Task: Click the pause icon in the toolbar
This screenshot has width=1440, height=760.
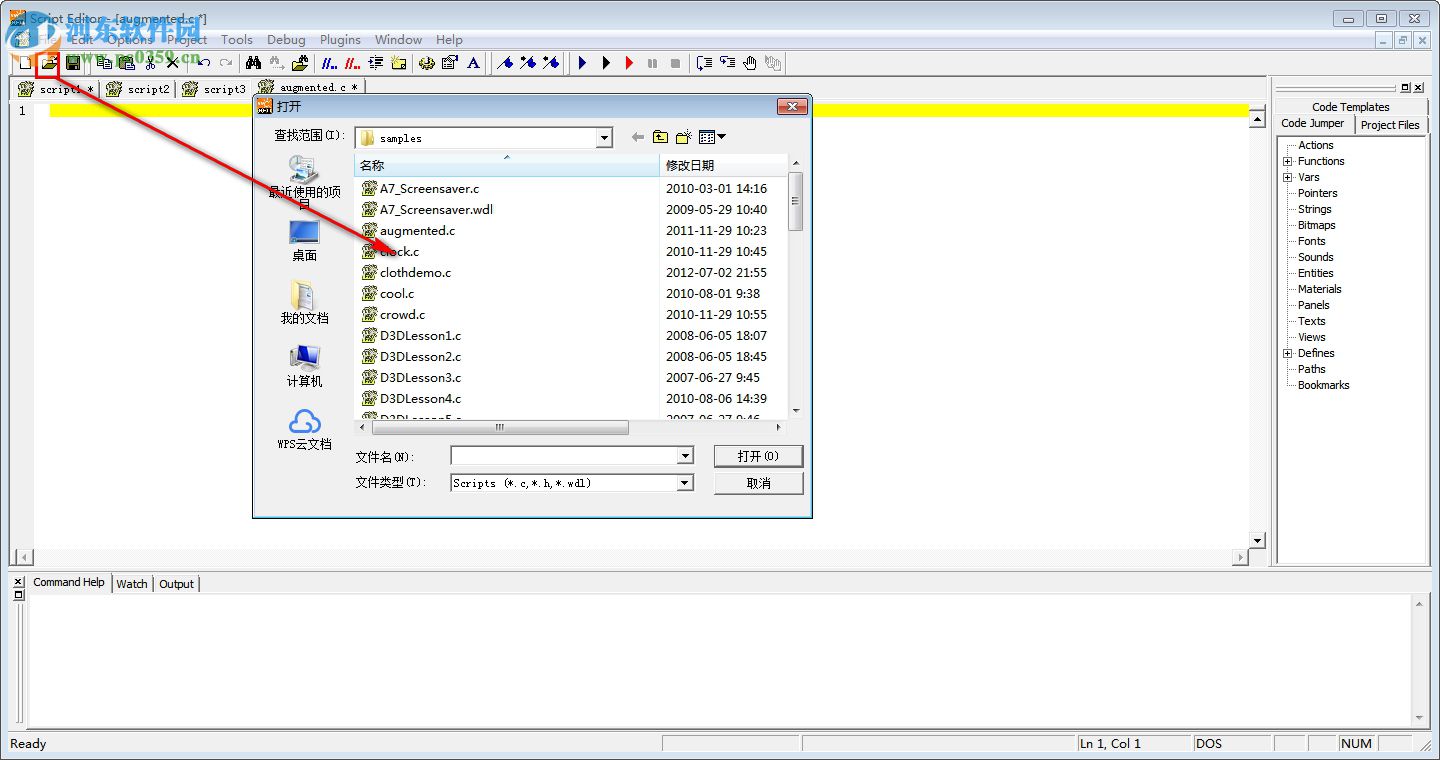Action: coord(652,63)
